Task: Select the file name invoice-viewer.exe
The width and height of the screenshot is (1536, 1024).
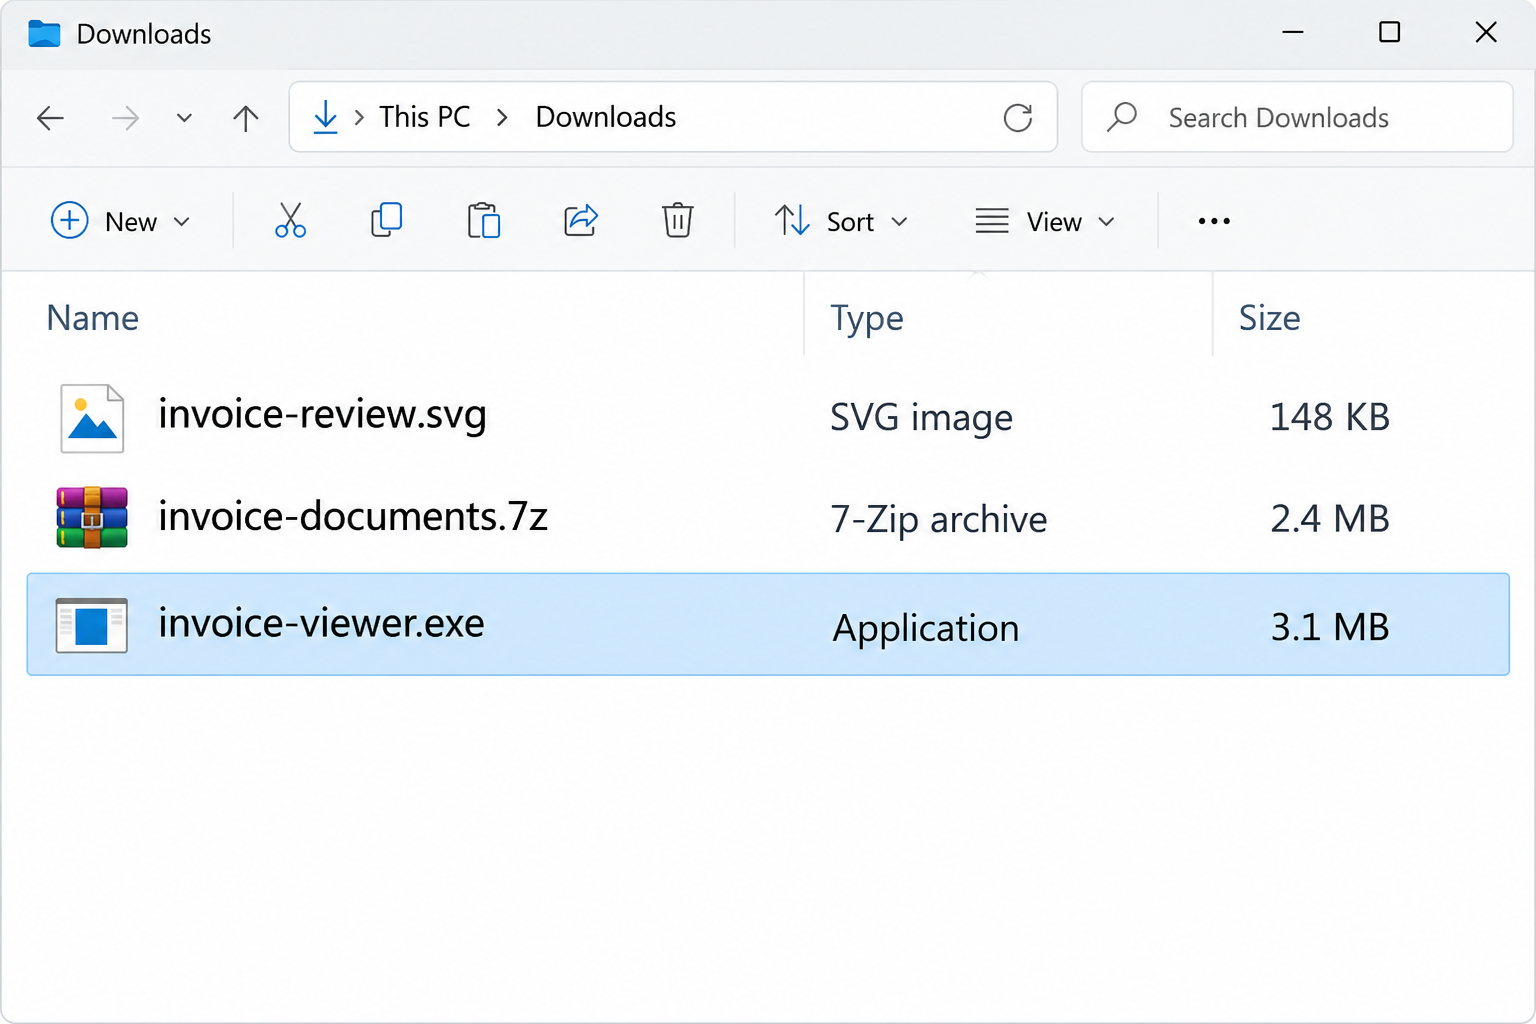Action: 321,624
